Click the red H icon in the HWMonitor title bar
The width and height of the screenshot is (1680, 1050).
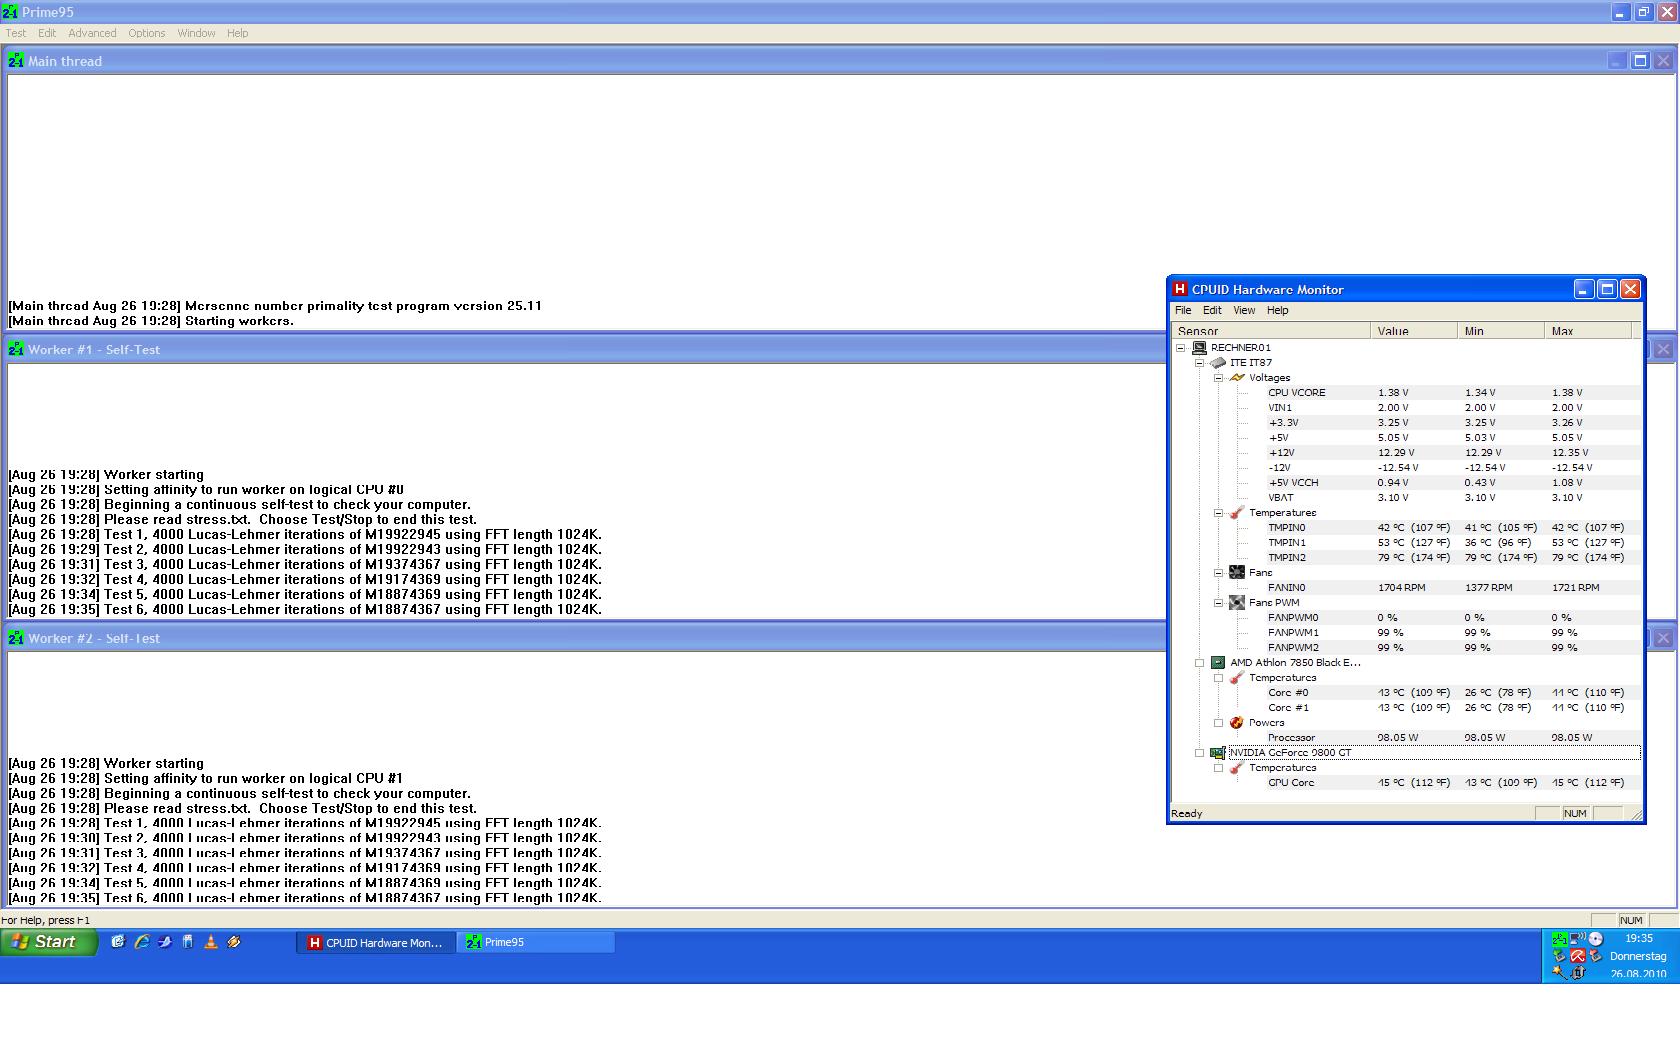[x=1180, y=289]
